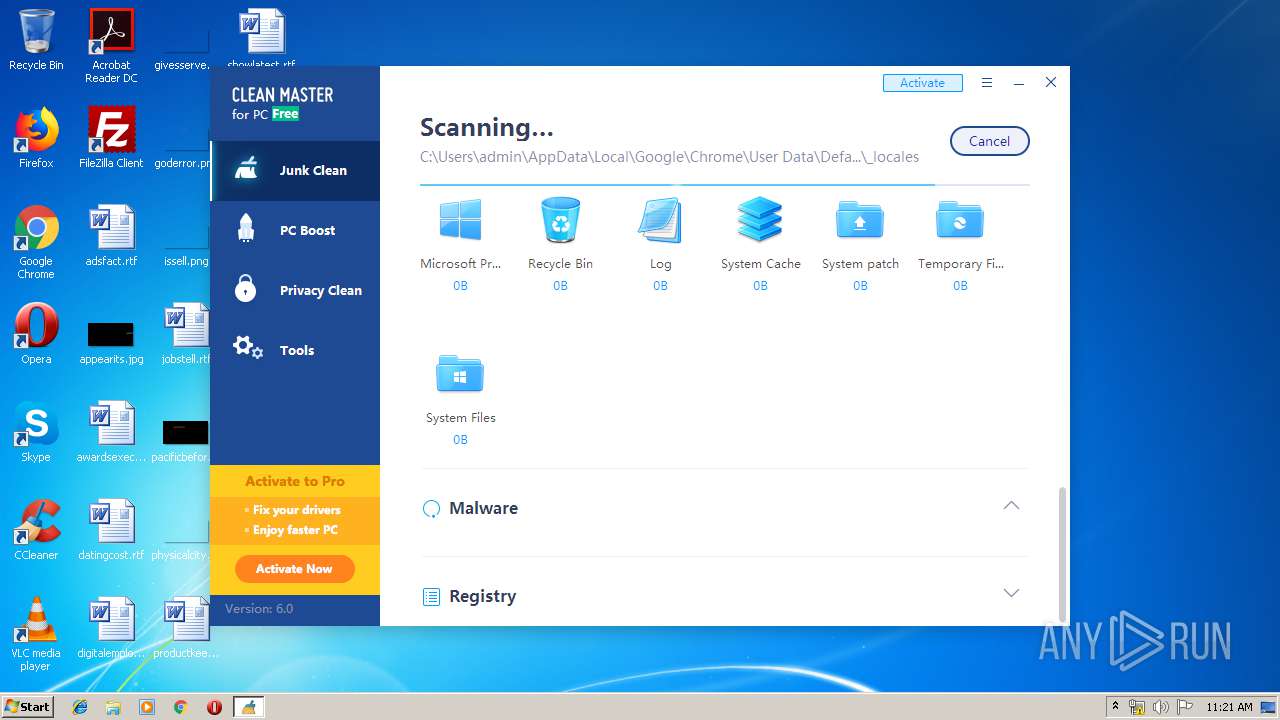Click the Clean Master vertical scrollbar
Viewport: 1280px width, 720px height.
tap(1062, 554)
